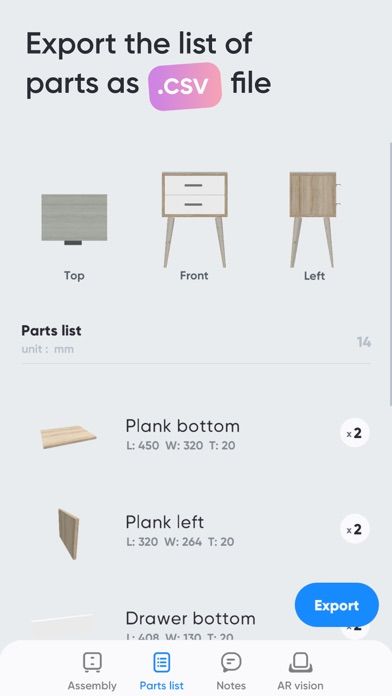Open the Plank bottom list entry
The image size is (392, 696).
click(196, 434)
